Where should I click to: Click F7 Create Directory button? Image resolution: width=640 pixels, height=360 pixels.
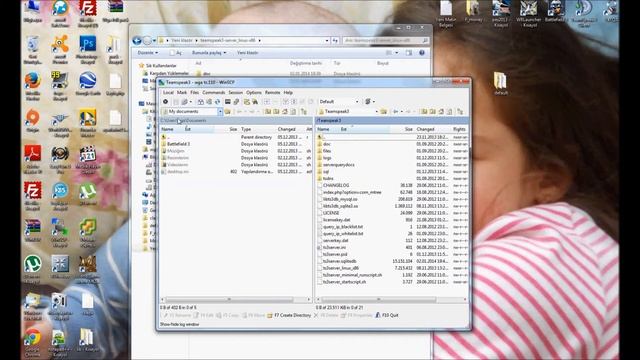tap(289, 316)
